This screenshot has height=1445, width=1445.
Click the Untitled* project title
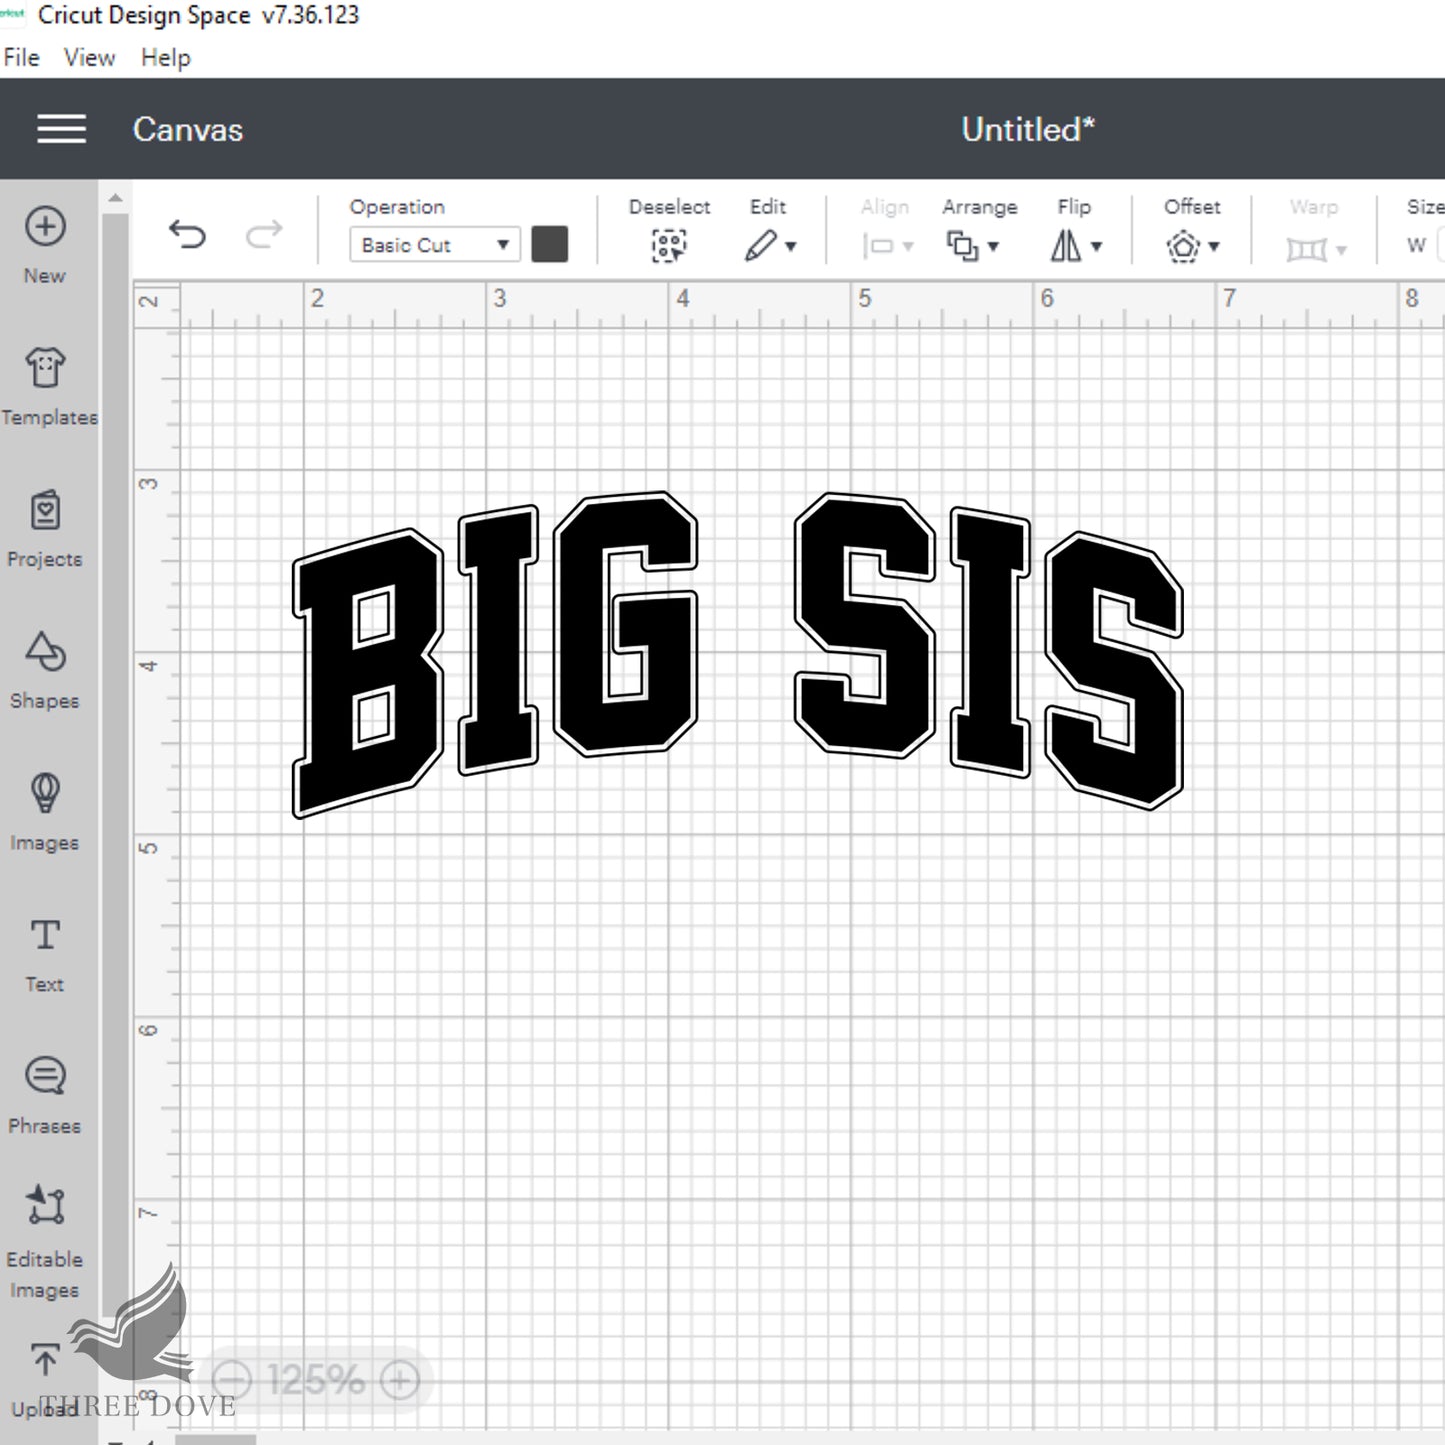(1028, 129)
